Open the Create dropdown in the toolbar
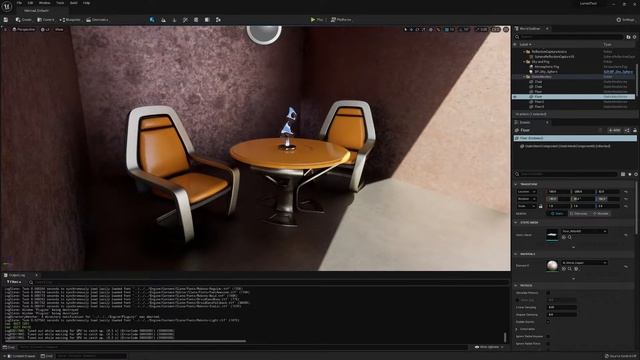This screenshot has height=360, width=640. coord(24,20)
